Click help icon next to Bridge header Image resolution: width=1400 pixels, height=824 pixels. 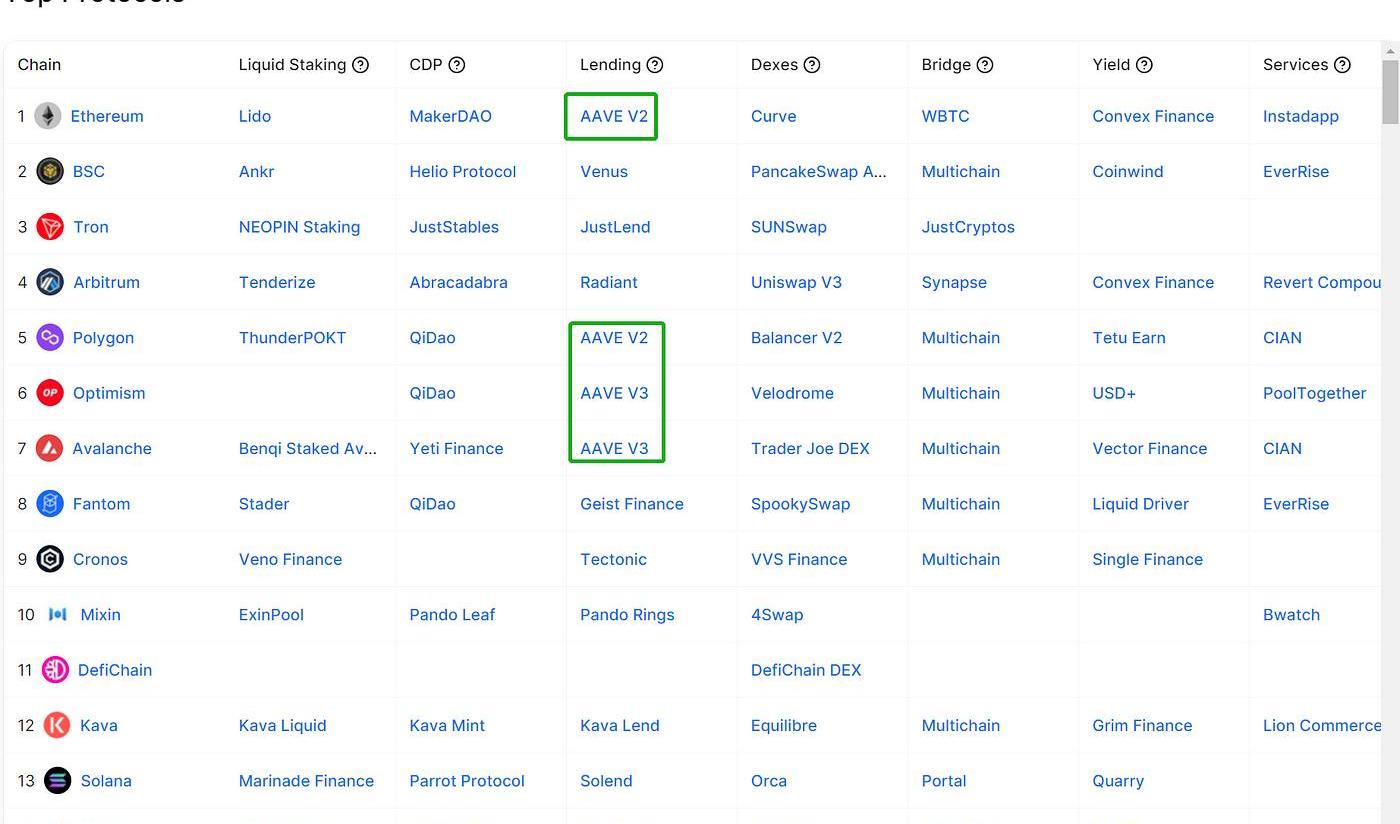pyautogui.click(x=985, y=65)
